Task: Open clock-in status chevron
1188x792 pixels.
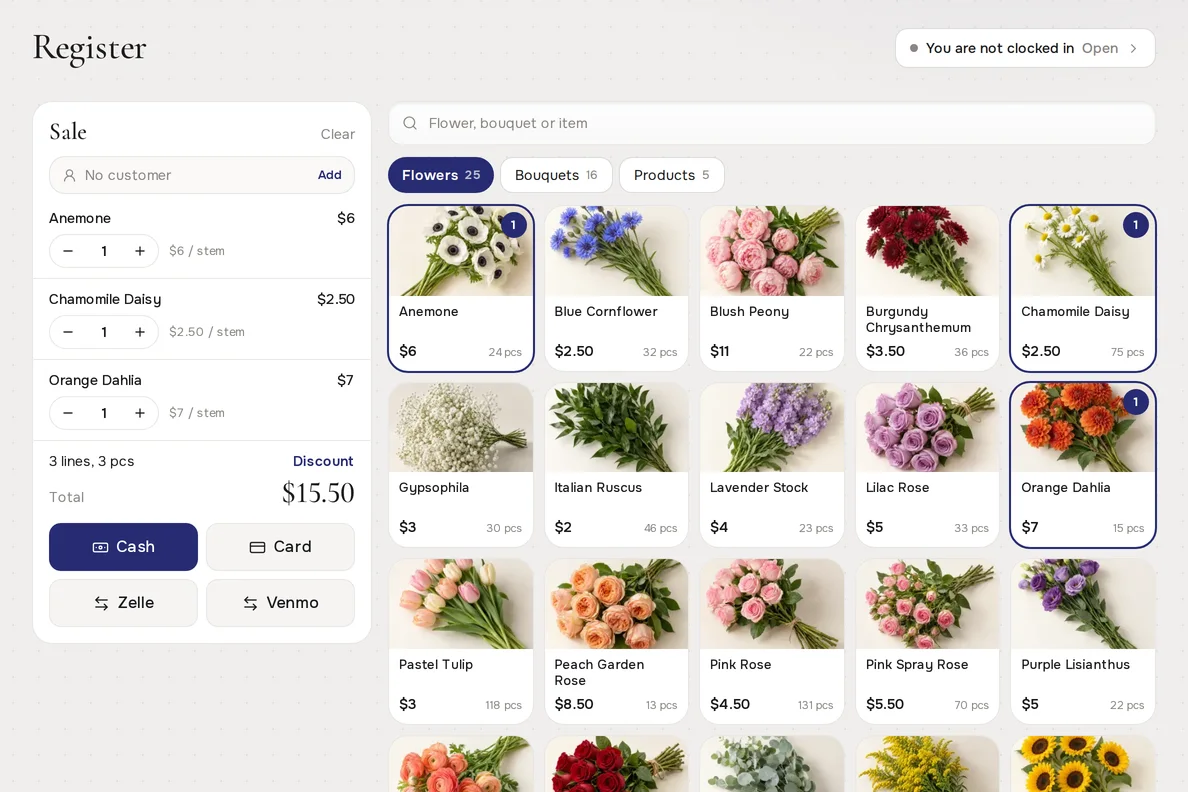Action: 1133,49
